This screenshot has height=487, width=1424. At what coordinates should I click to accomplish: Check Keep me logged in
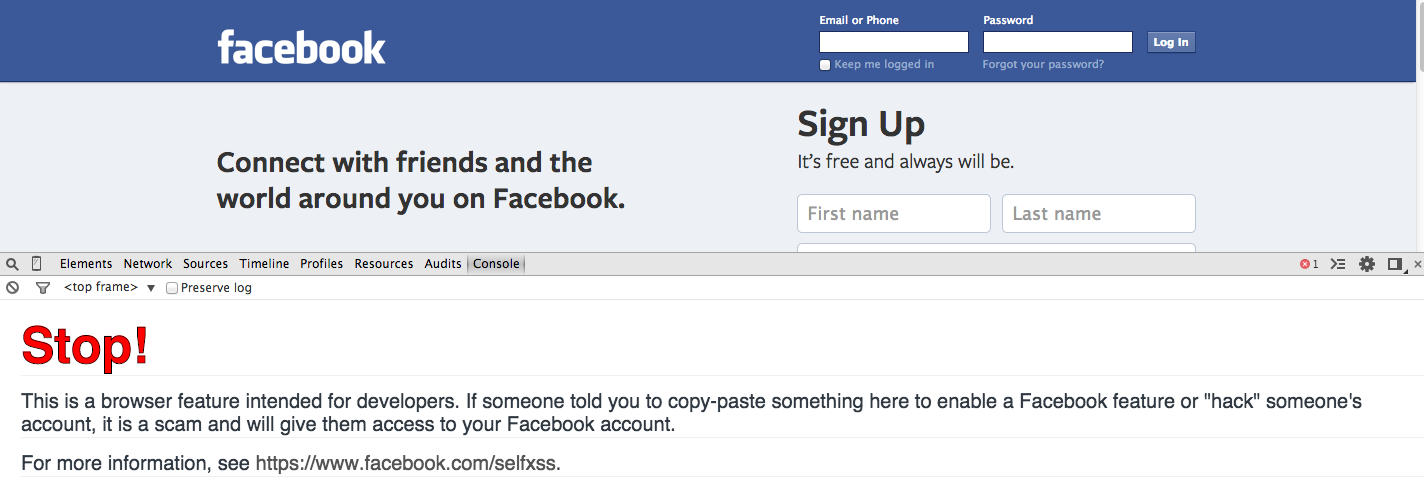coord(825,65)
